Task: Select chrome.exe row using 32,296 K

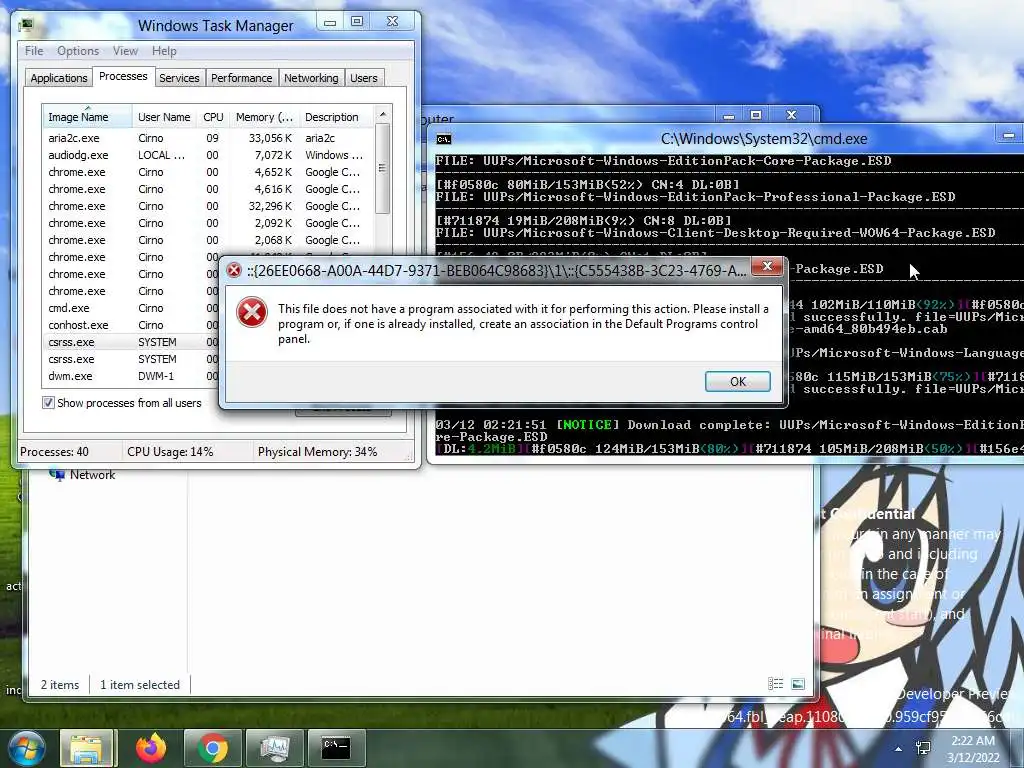Action: pos(209,206)
